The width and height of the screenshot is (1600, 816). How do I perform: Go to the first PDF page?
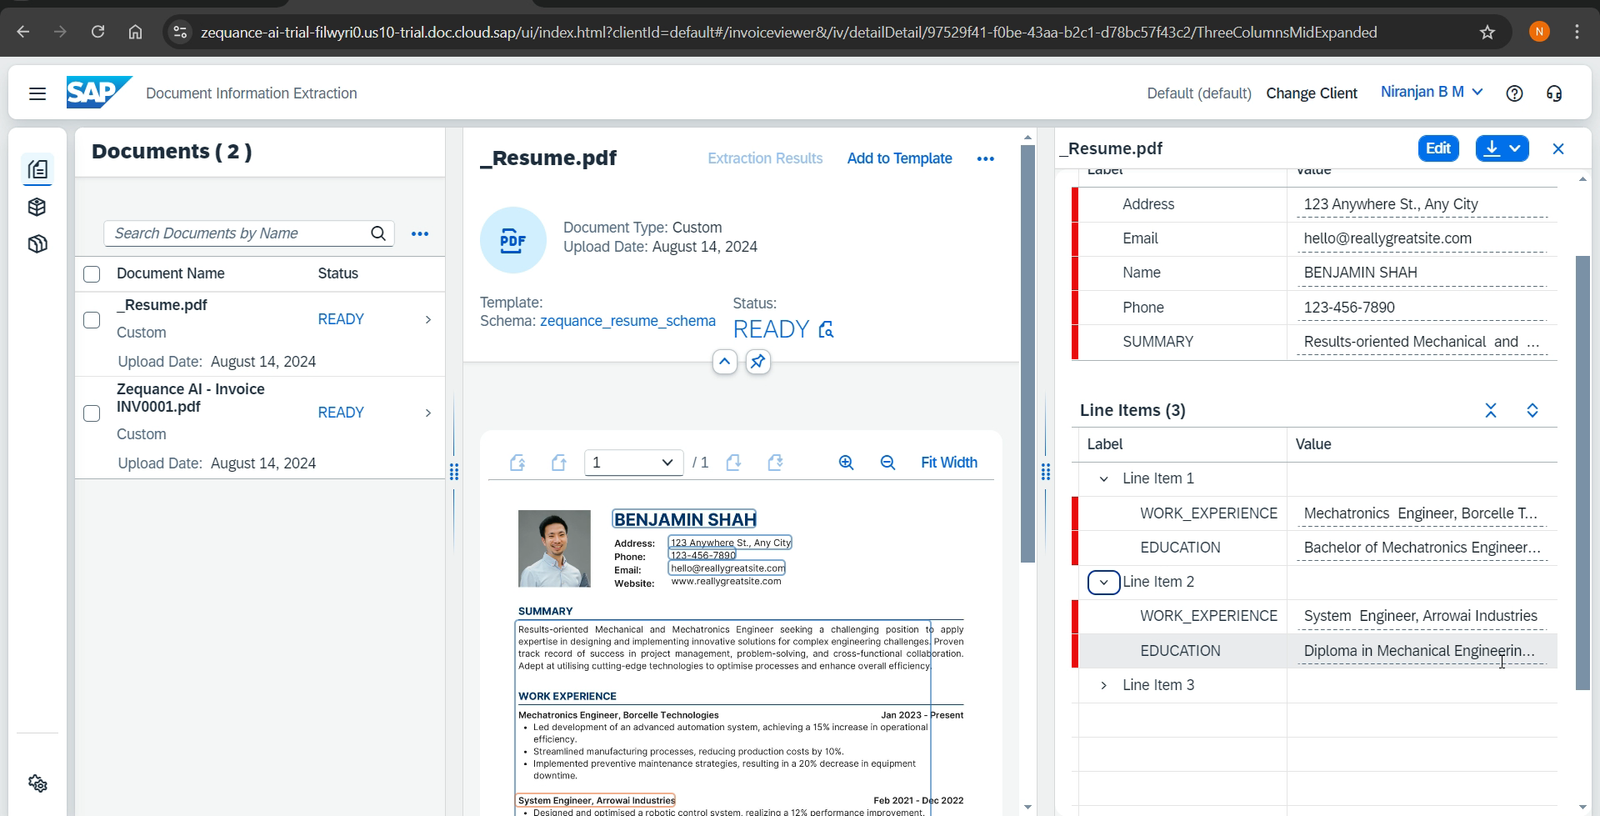517,462
